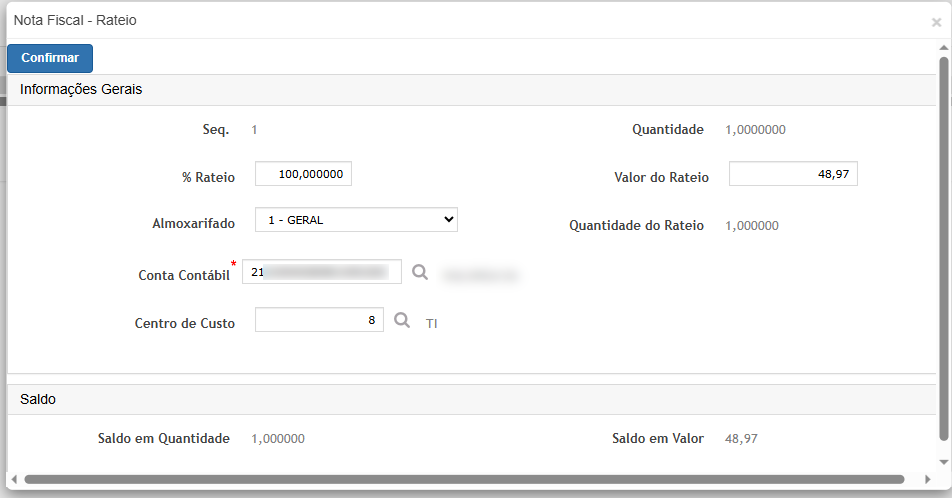Click the horizontal scrollbar thumb at bottom
The height and width of the screenshot is (498, 952).
tap(464, 479)
